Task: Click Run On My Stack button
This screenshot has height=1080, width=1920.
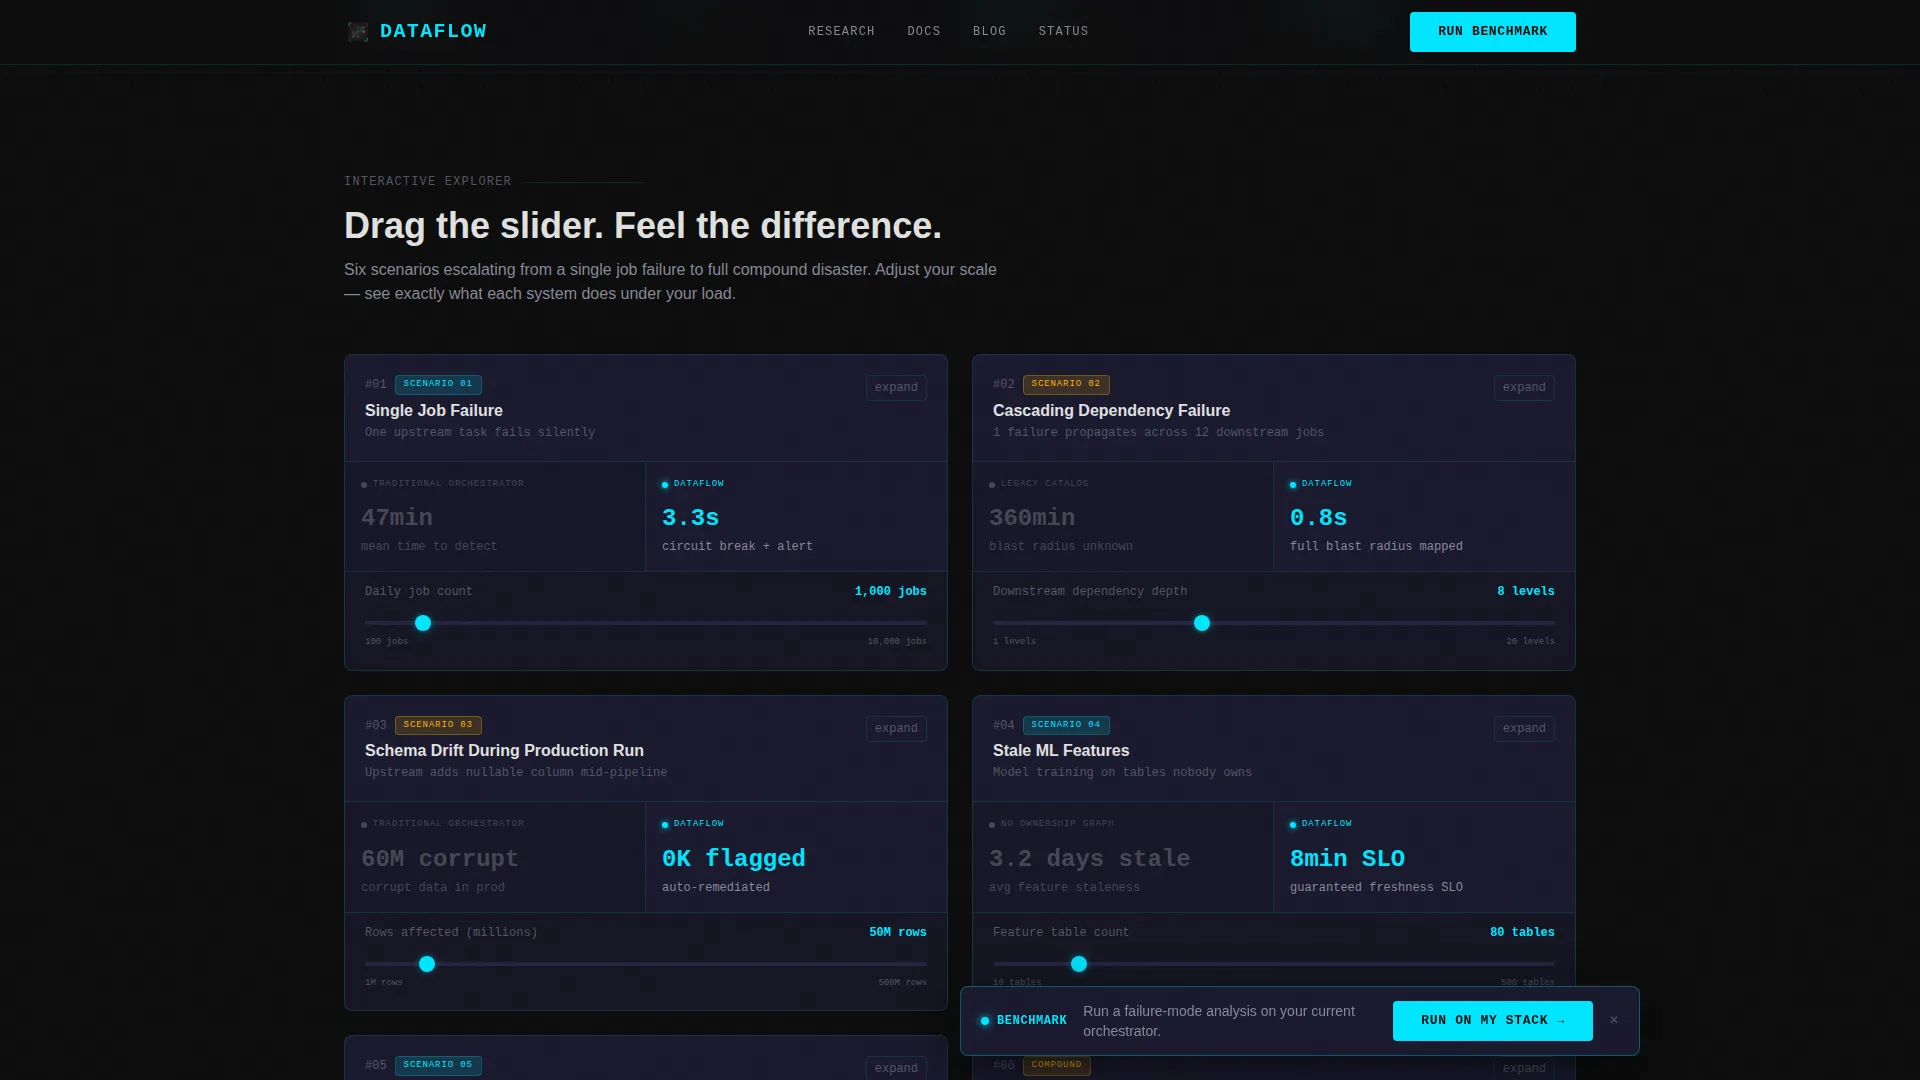Action: pos(1492,1020)
